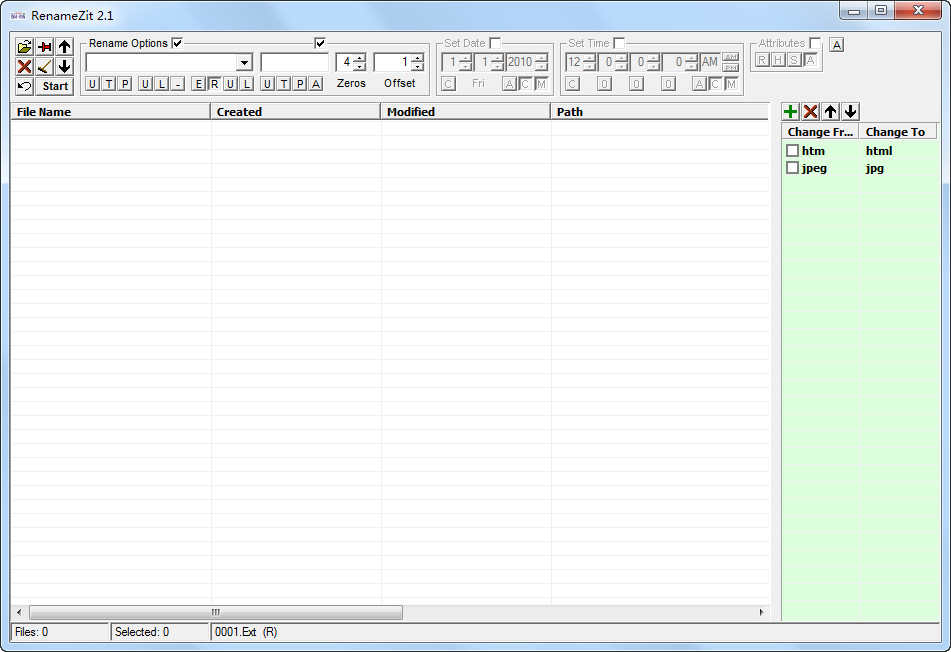
Task: Delete extension rule with red X above Change From
Action: [810, 111]
